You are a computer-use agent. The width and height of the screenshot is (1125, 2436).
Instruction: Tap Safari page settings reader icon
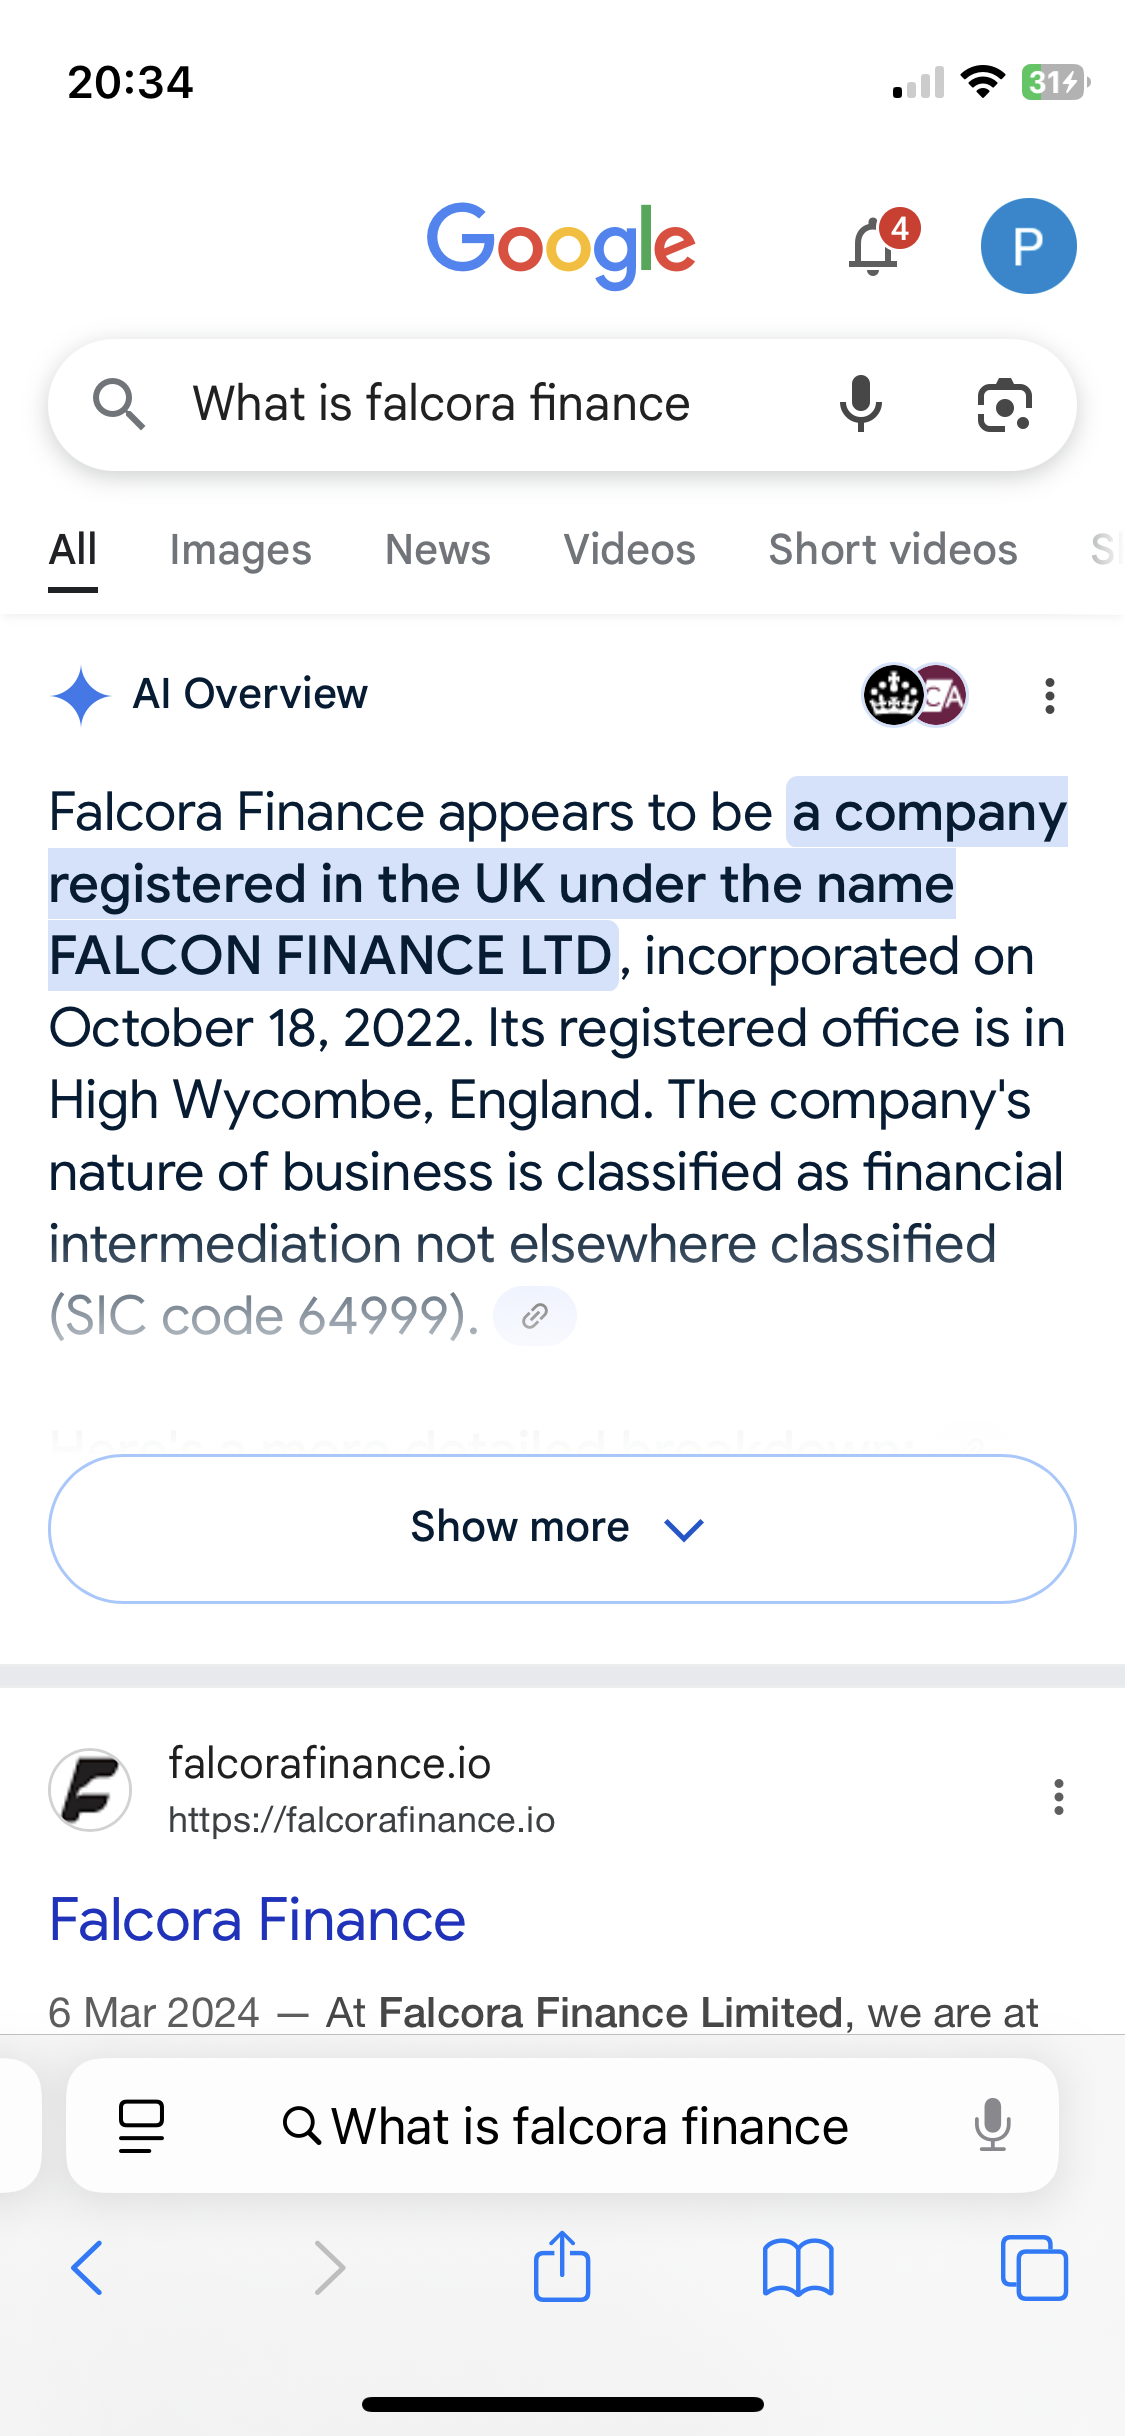coord(141,2125)
